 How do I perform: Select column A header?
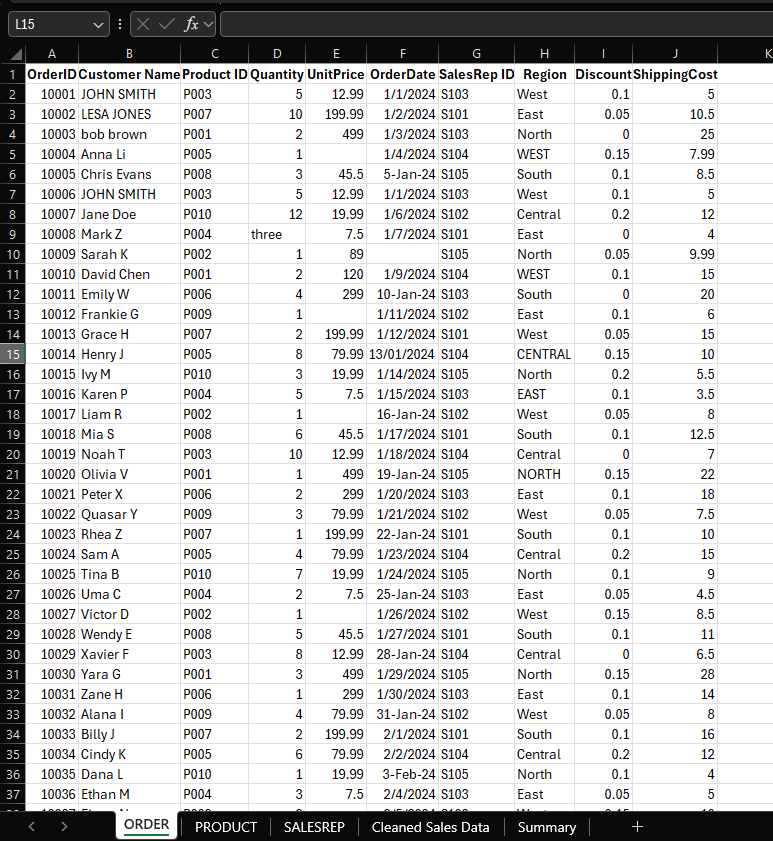(51, 54)
